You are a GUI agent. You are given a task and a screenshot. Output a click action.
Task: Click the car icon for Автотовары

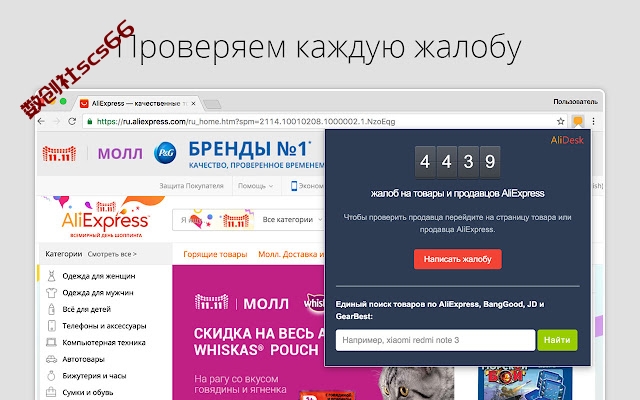coord(51,359)
